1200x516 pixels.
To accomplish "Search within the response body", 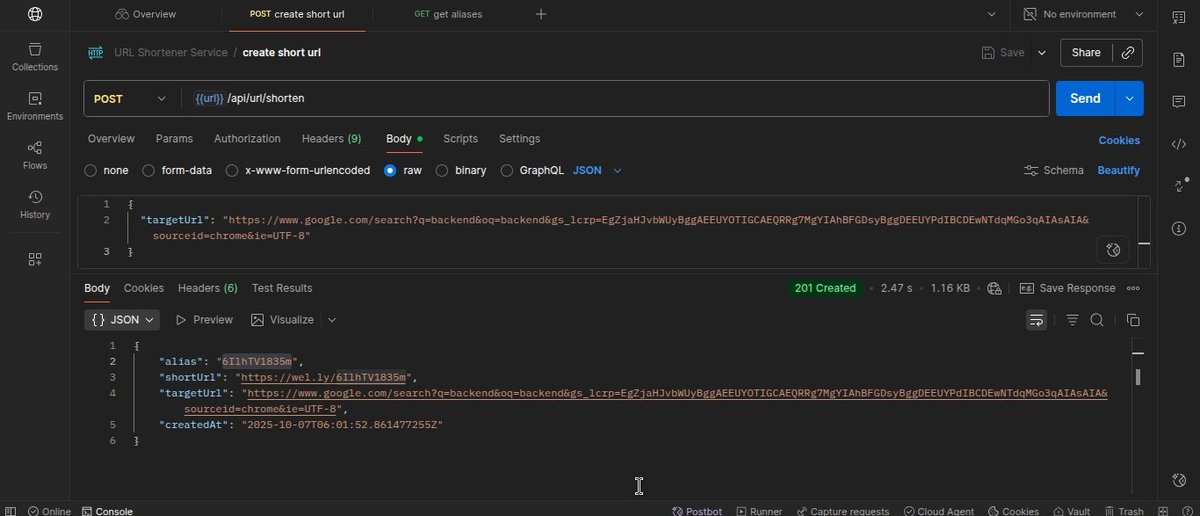I will pyautogui.click(x=1097, y=320).
